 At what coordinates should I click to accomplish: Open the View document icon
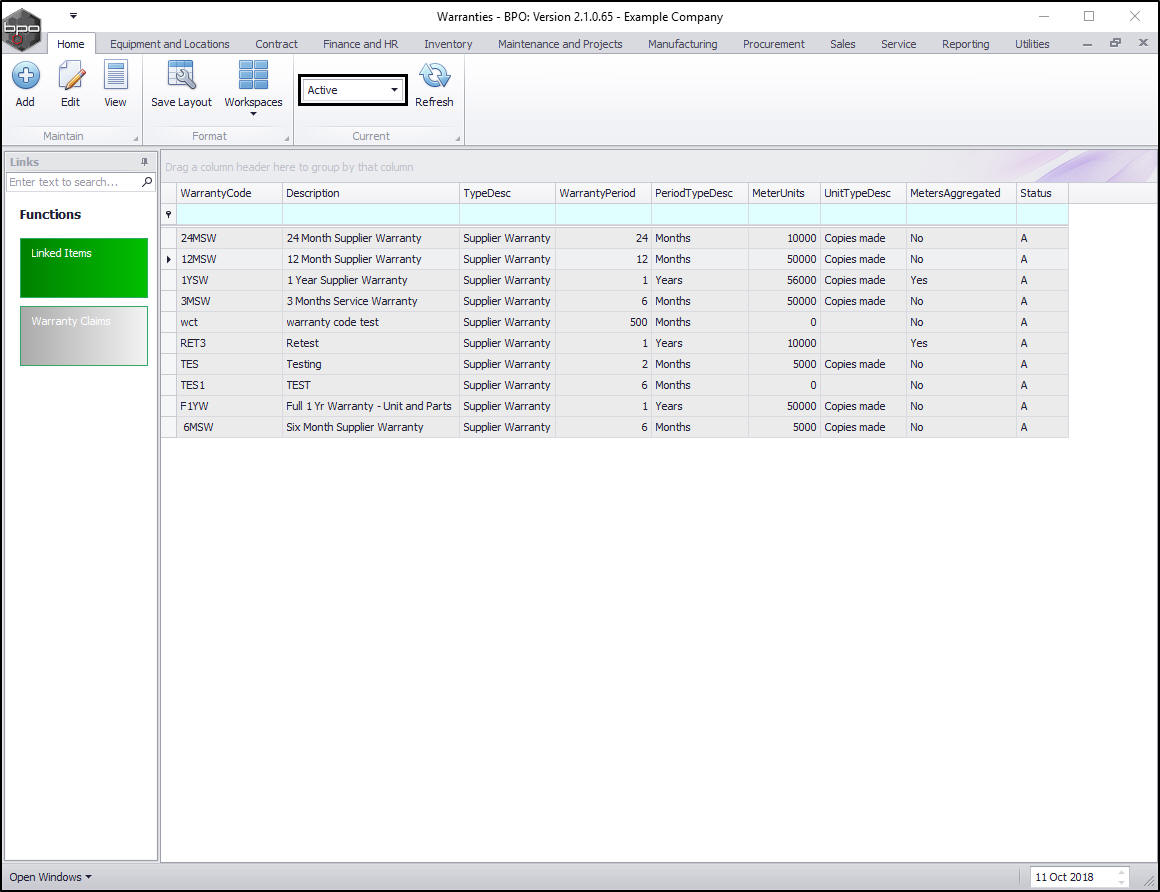(x=115, y=75)
